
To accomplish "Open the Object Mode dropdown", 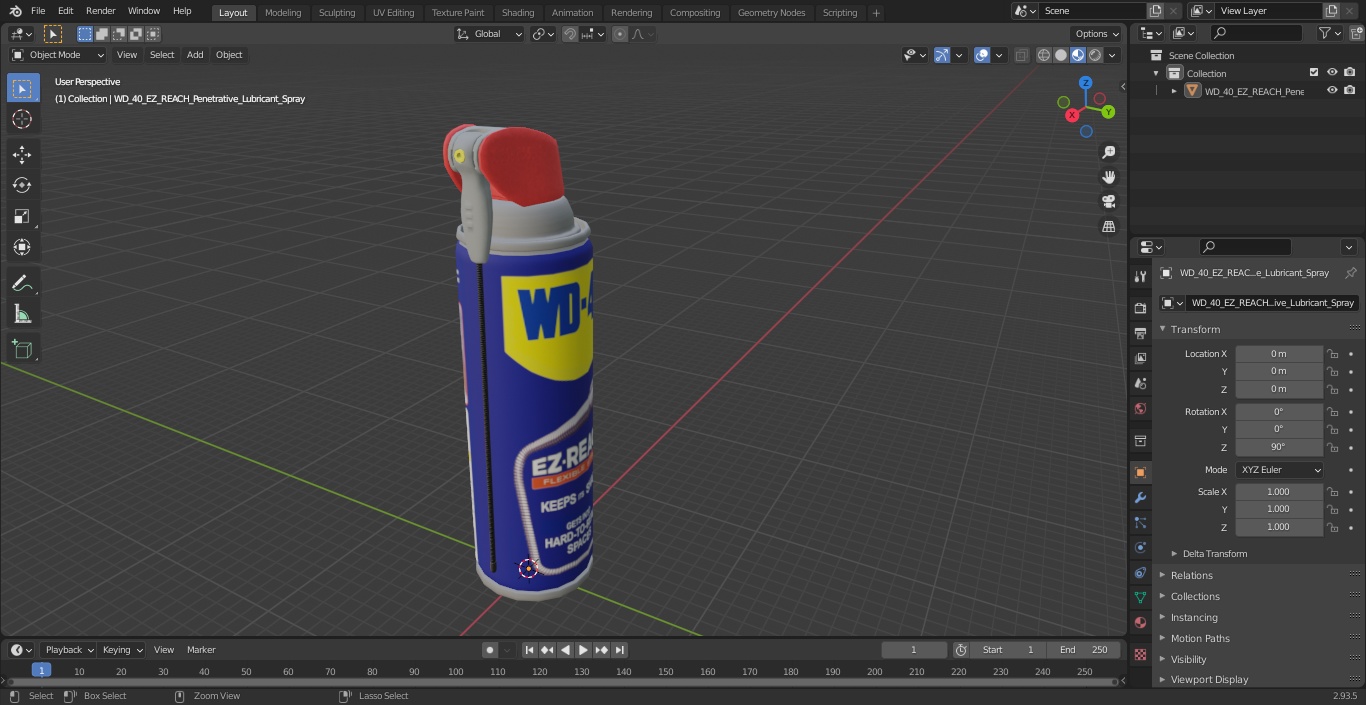I will [58, 55].
